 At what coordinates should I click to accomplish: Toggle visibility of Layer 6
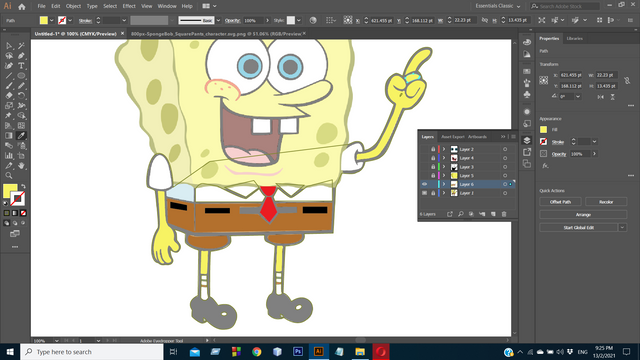pyautogui.click(x=424, y=184)
